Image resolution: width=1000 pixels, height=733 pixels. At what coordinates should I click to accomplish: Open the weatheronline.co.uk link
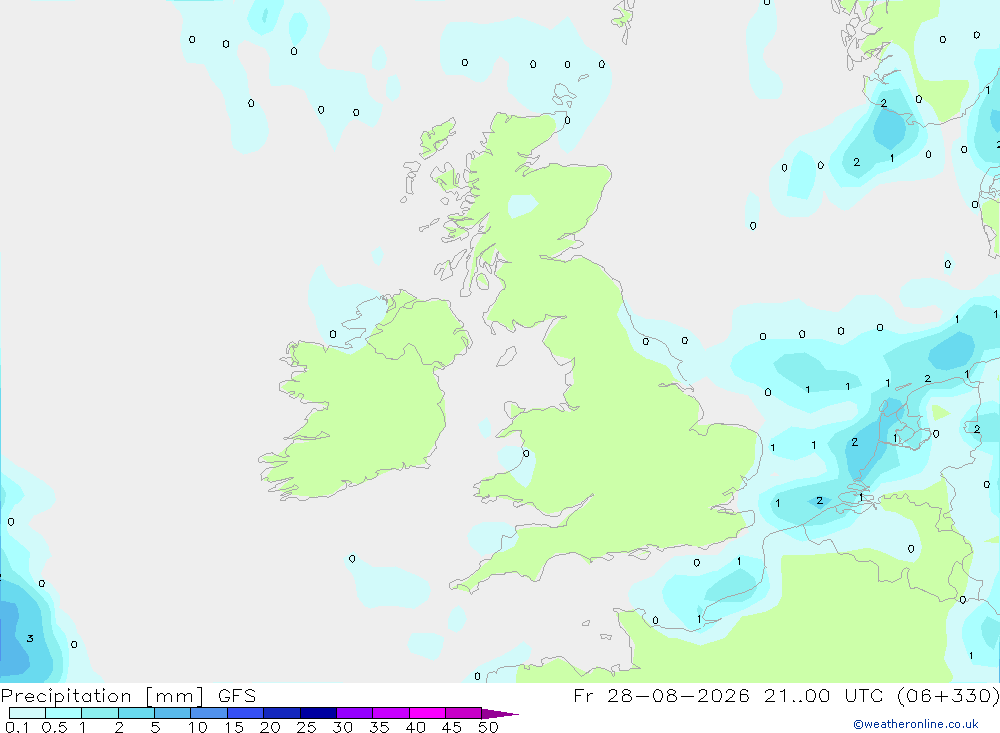click(x=916, y=724)
